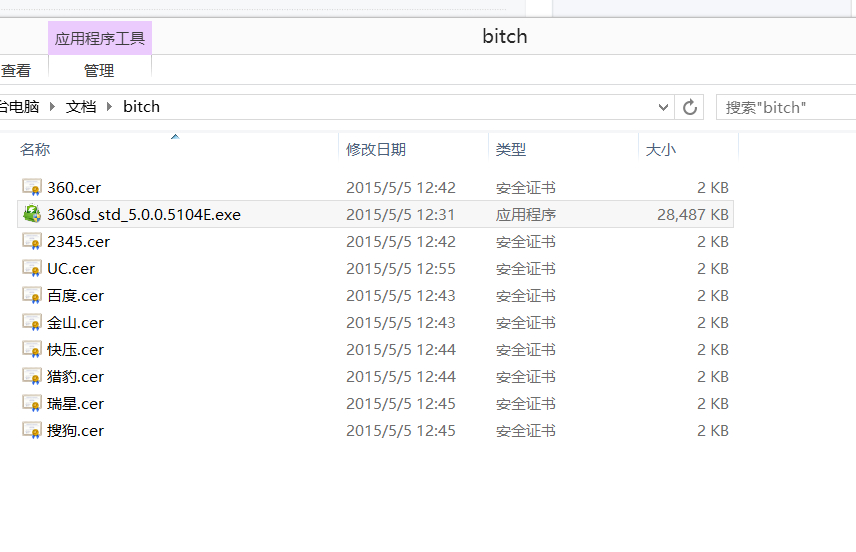This screenshot has height=552, width=856.
Task: Navigate to 文档 in the breadcrumb
Action: 81,106
